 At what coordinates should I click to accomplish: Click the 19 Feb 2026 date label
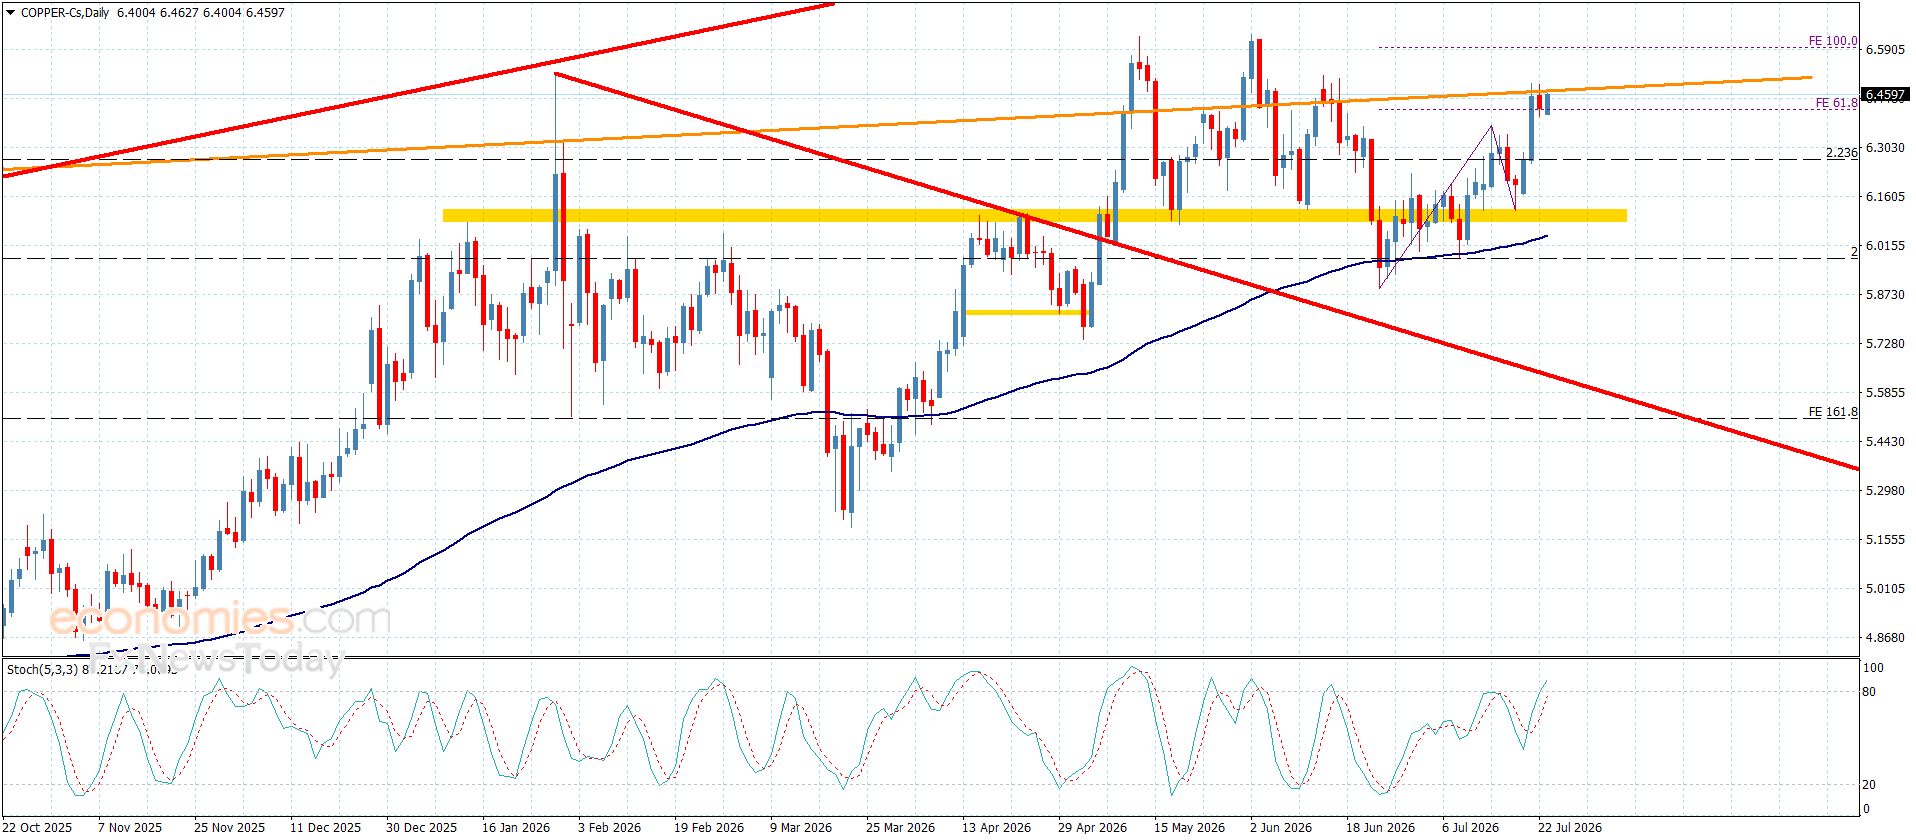(707, 828)
